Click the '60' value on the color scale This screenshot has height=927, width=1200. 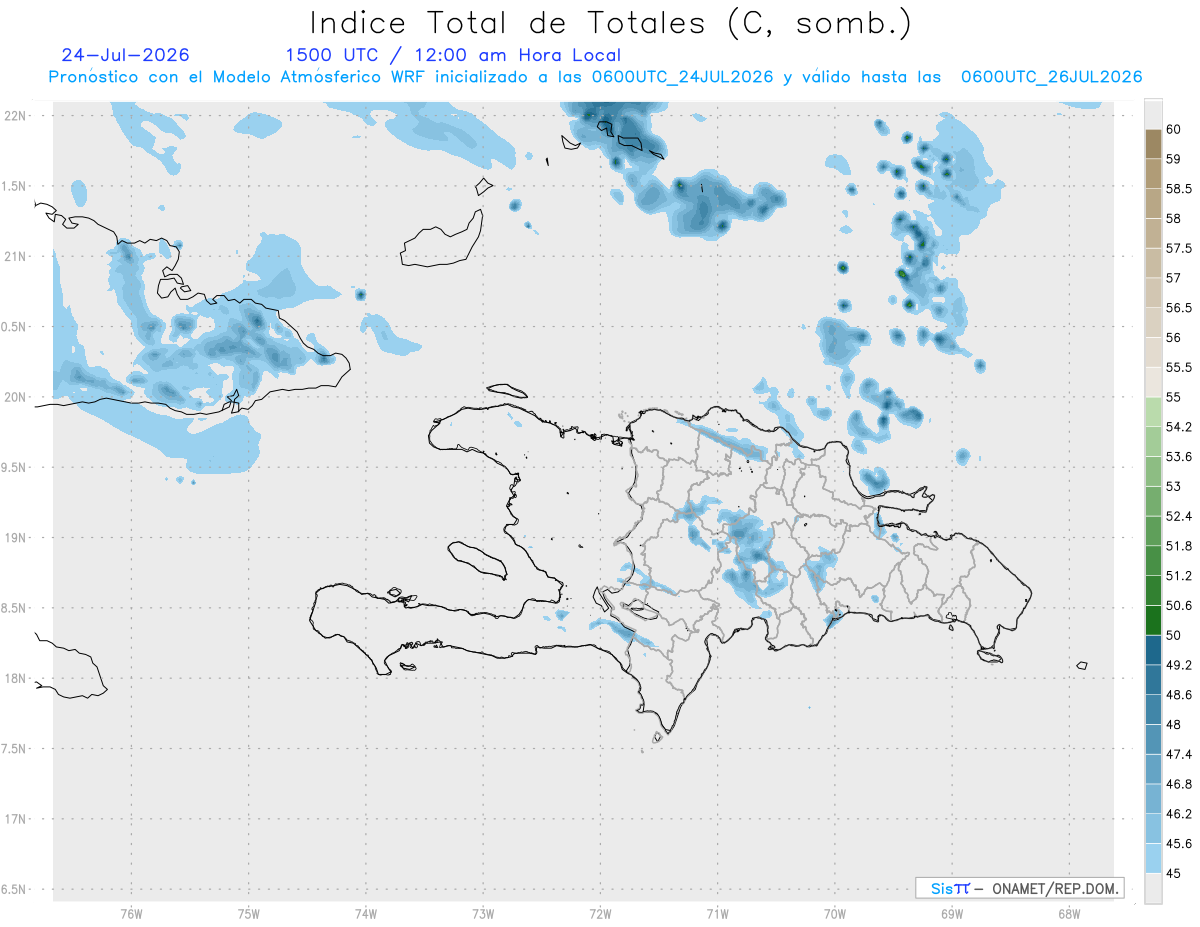(1174, 129)
